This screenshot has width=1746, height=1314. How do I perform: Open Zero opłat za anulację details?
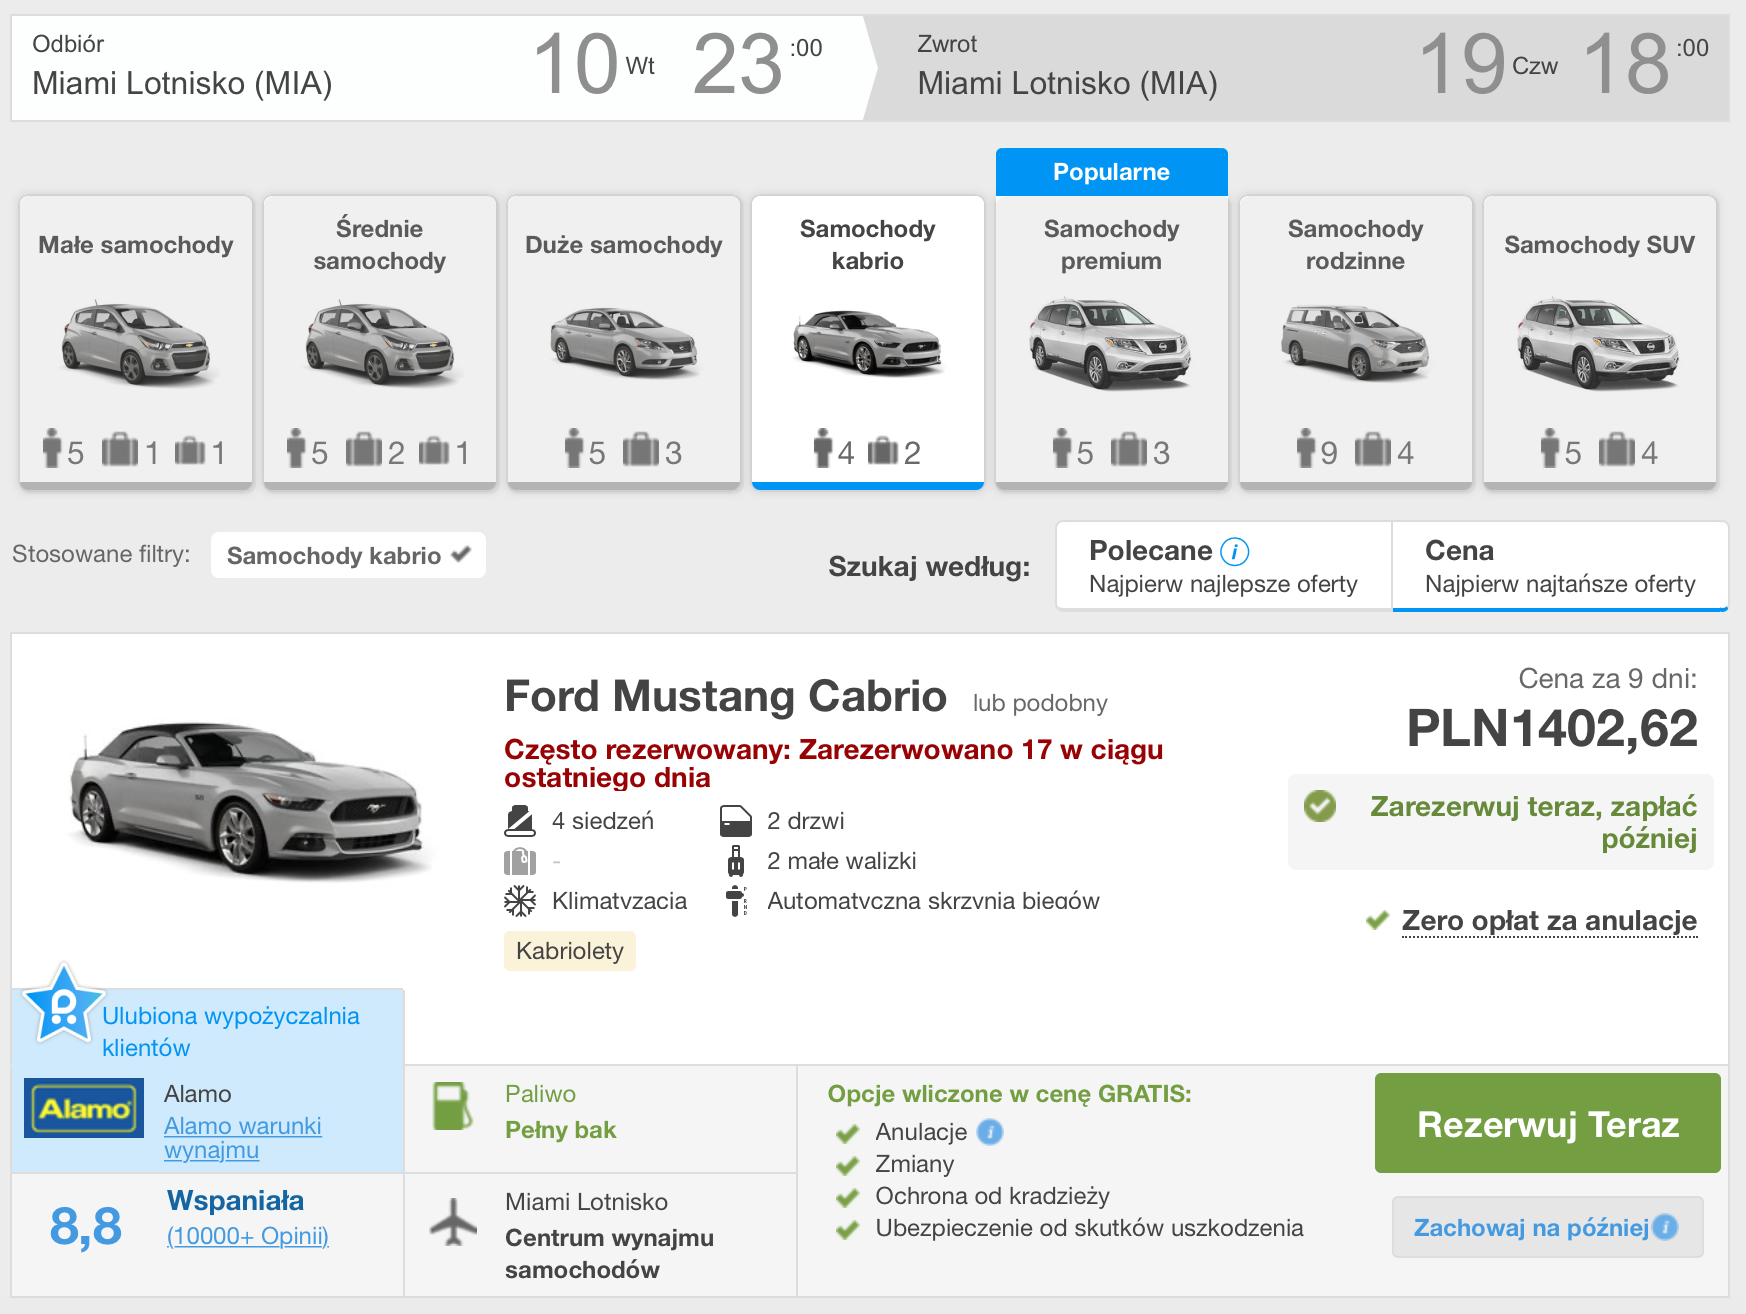[x=1549, y=920]
